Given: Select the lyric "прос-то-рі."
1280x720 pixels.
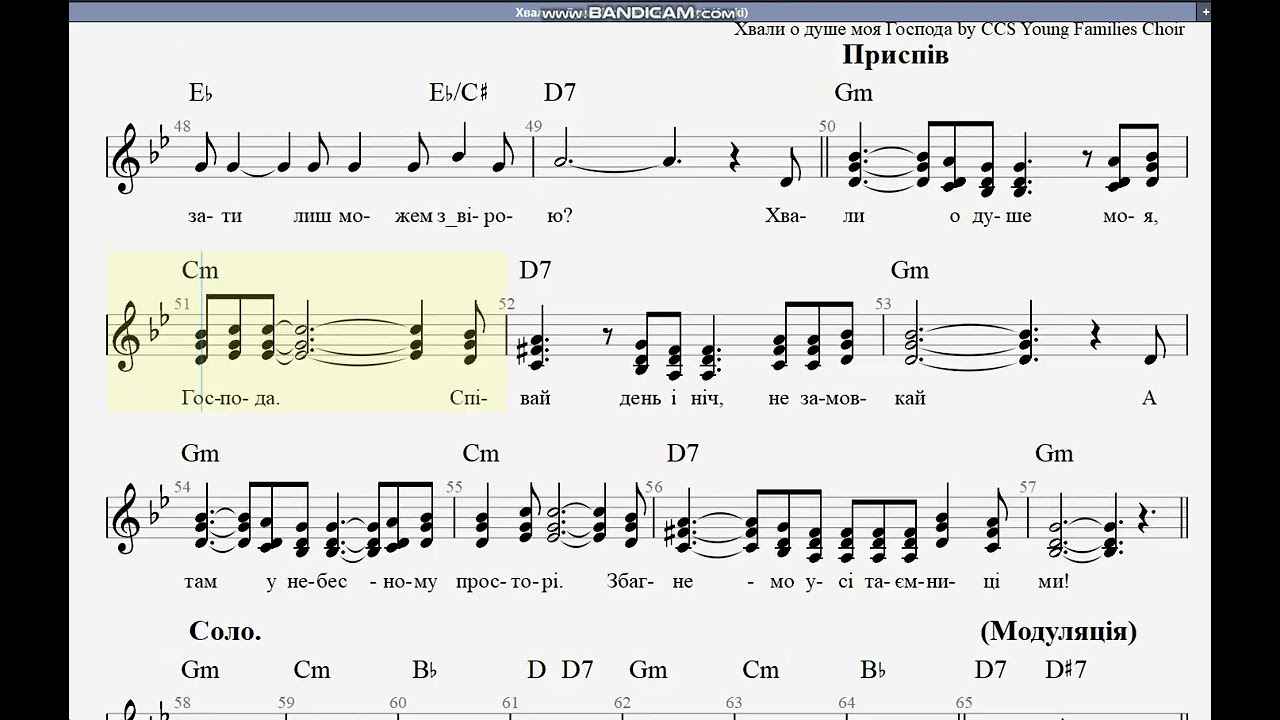Looking at the screenshot, I should click(x=510, y=581).
